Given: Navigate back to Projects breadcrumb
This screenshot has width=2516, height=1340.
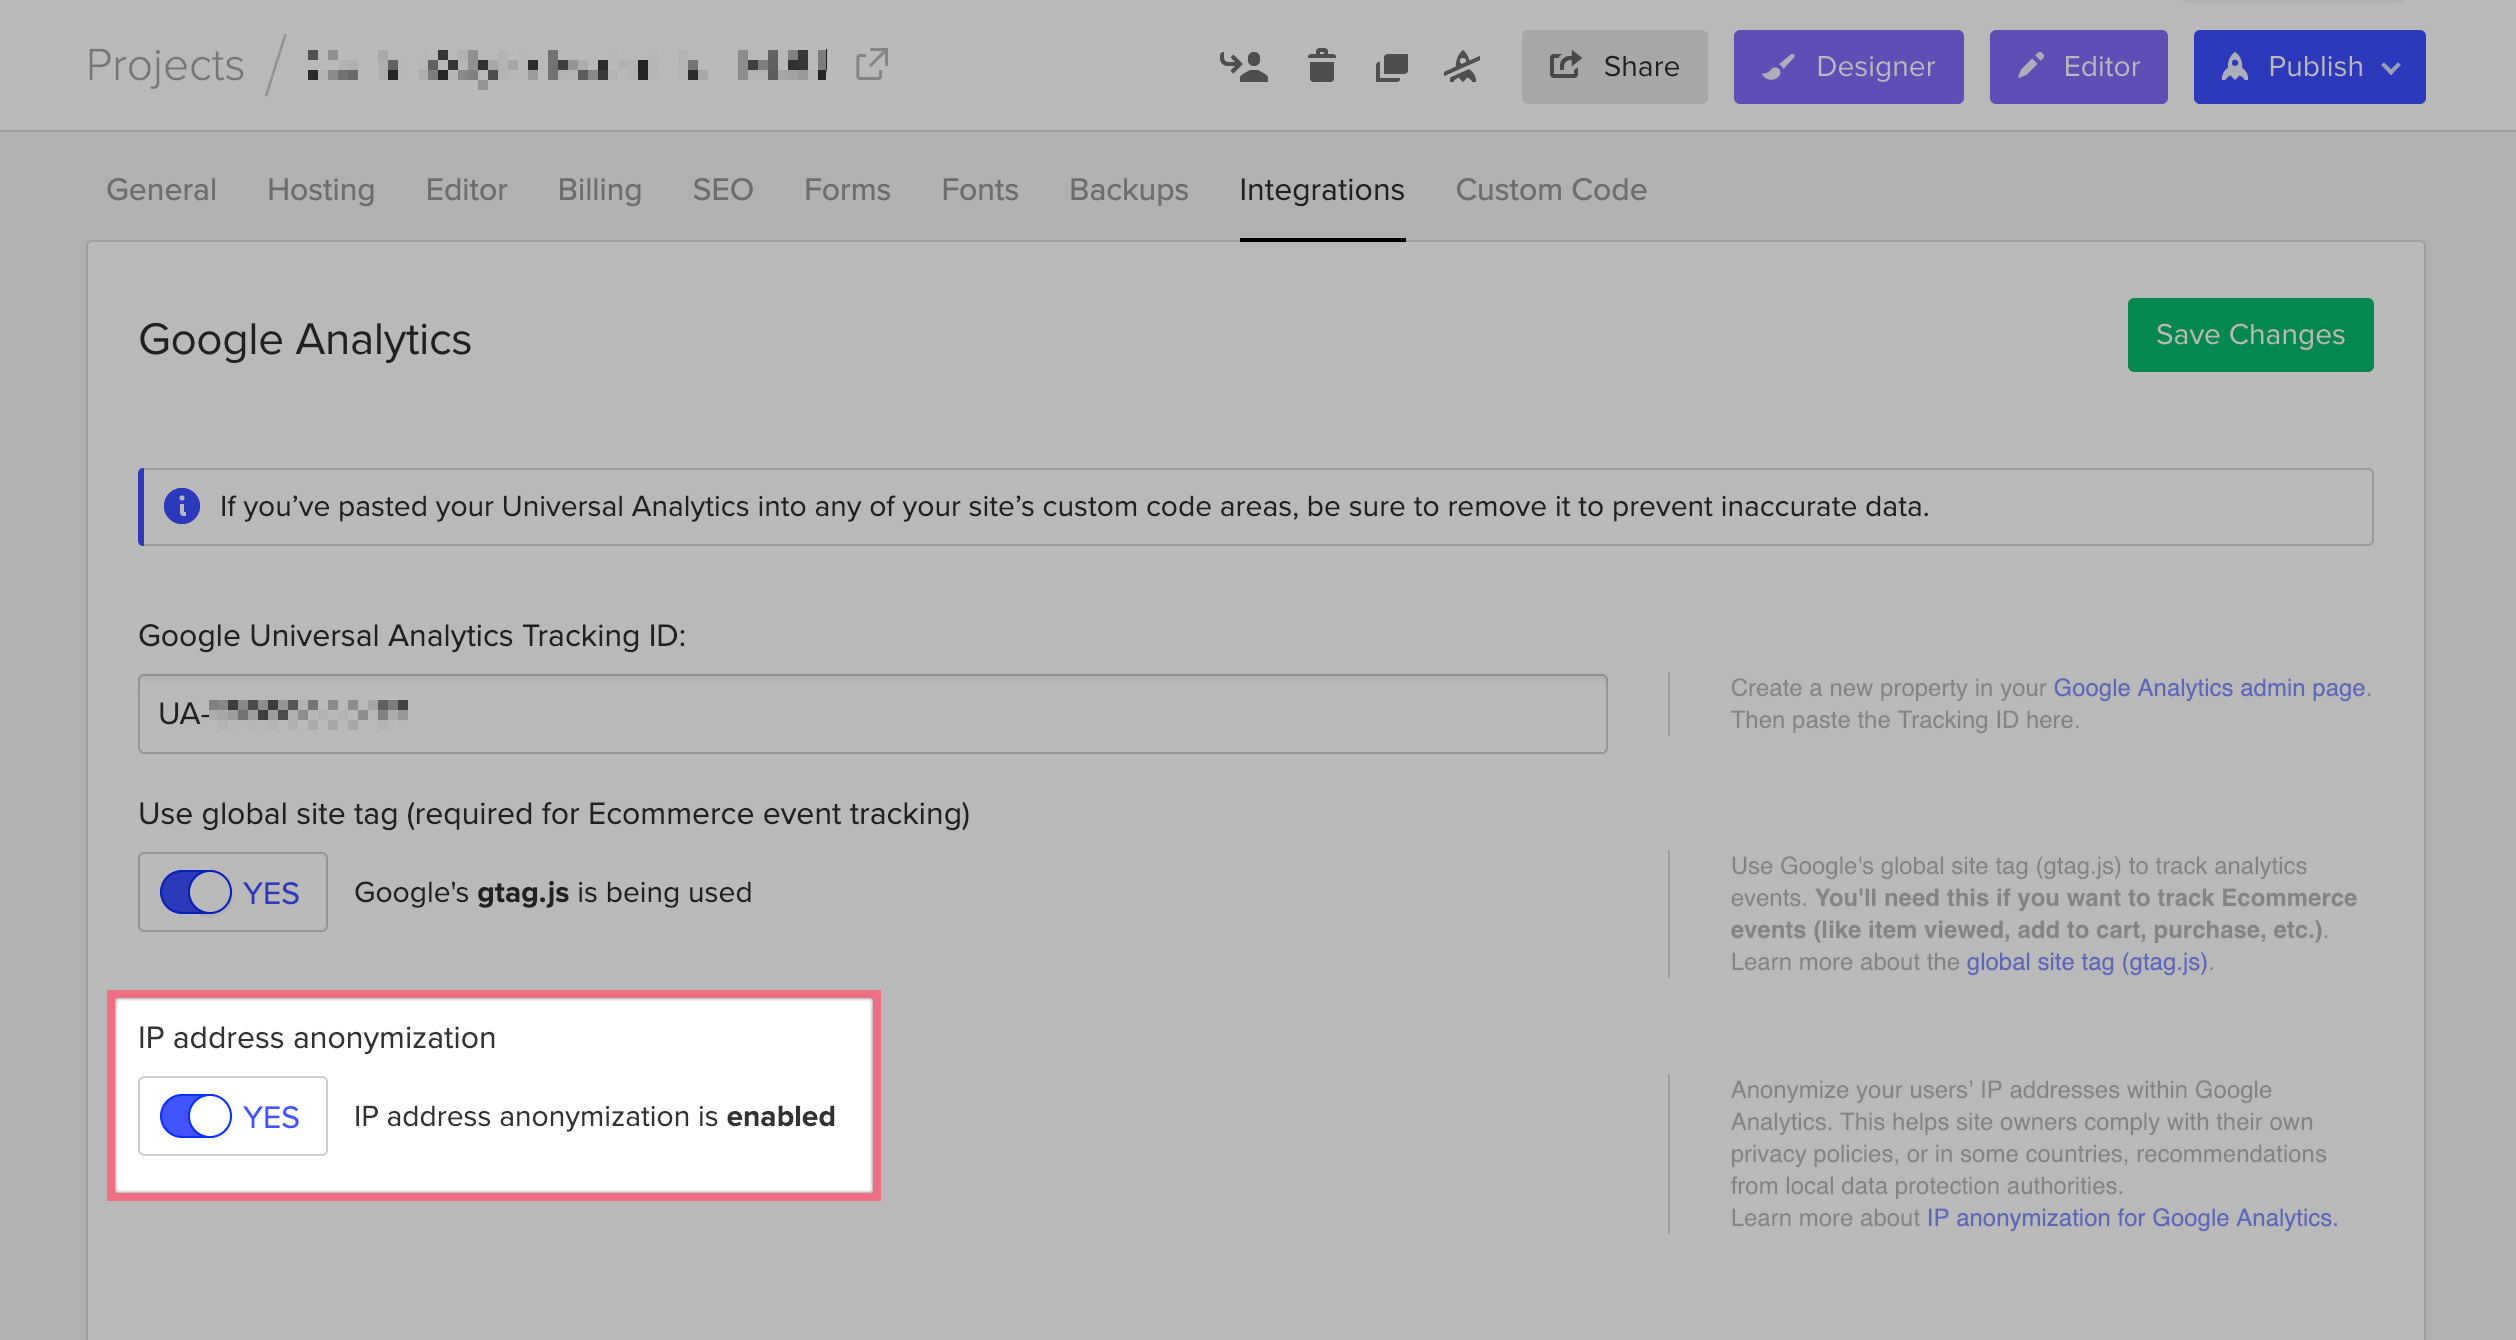Looking at the screenshot, I should pyautogui.click(x=165, y=66).
